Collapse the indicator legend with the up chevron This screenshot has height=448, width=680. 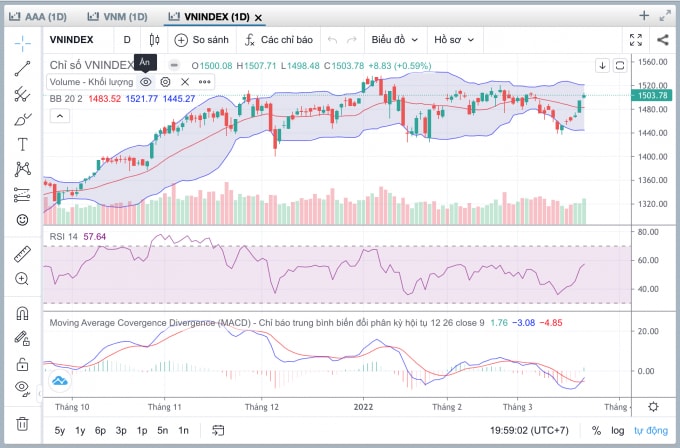pos(60,116)
